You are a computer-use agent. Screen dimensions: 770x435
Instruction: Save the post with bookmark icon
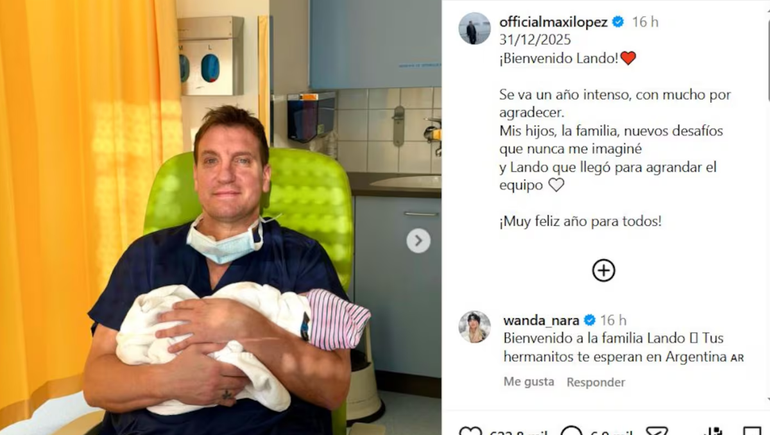[752, 431]
